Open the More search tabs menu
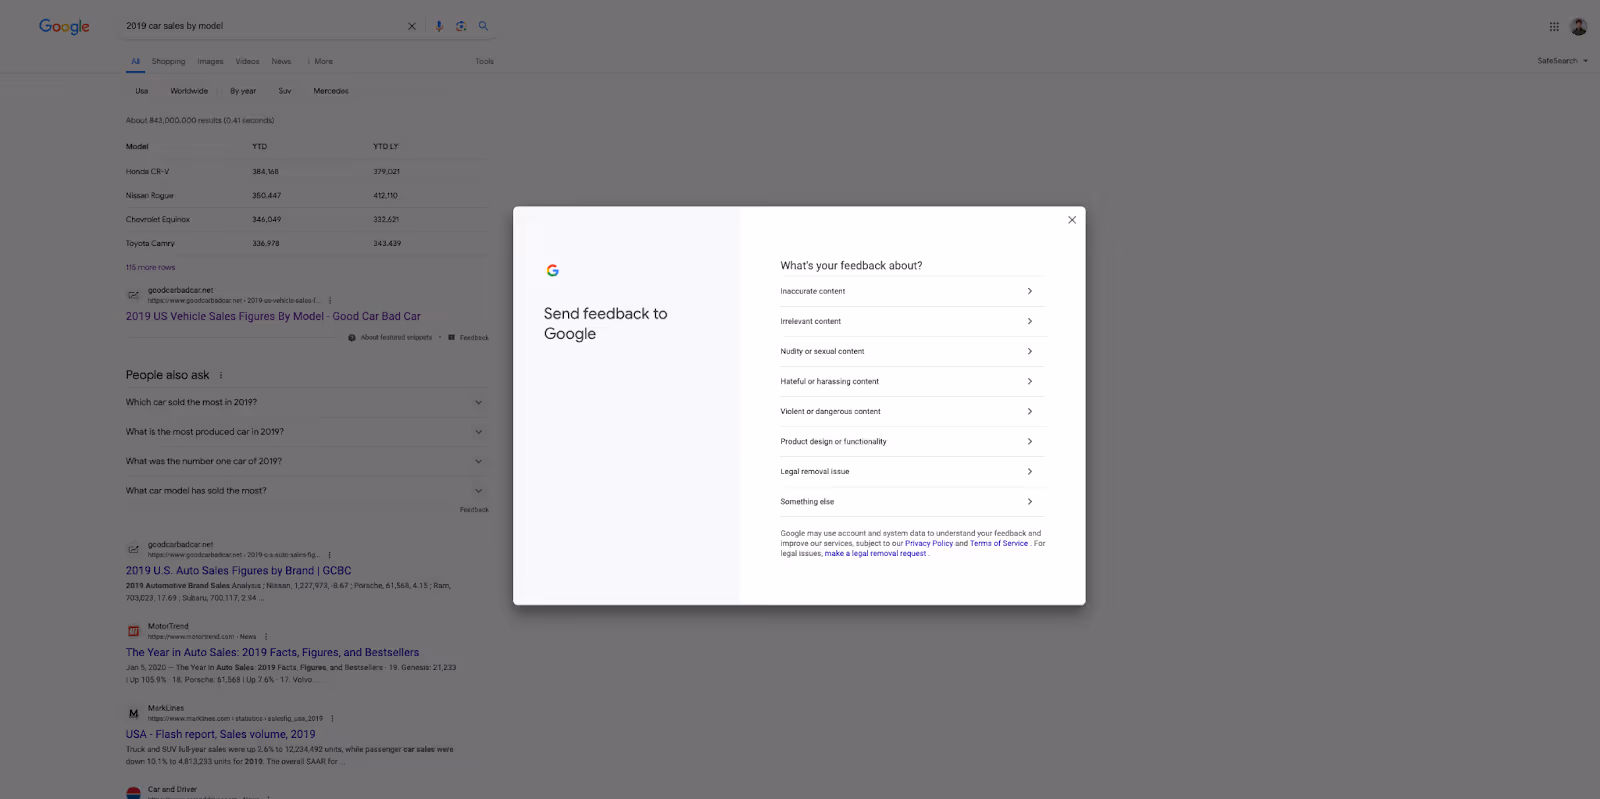The image size is (1600, 799). tap(321, 61)
